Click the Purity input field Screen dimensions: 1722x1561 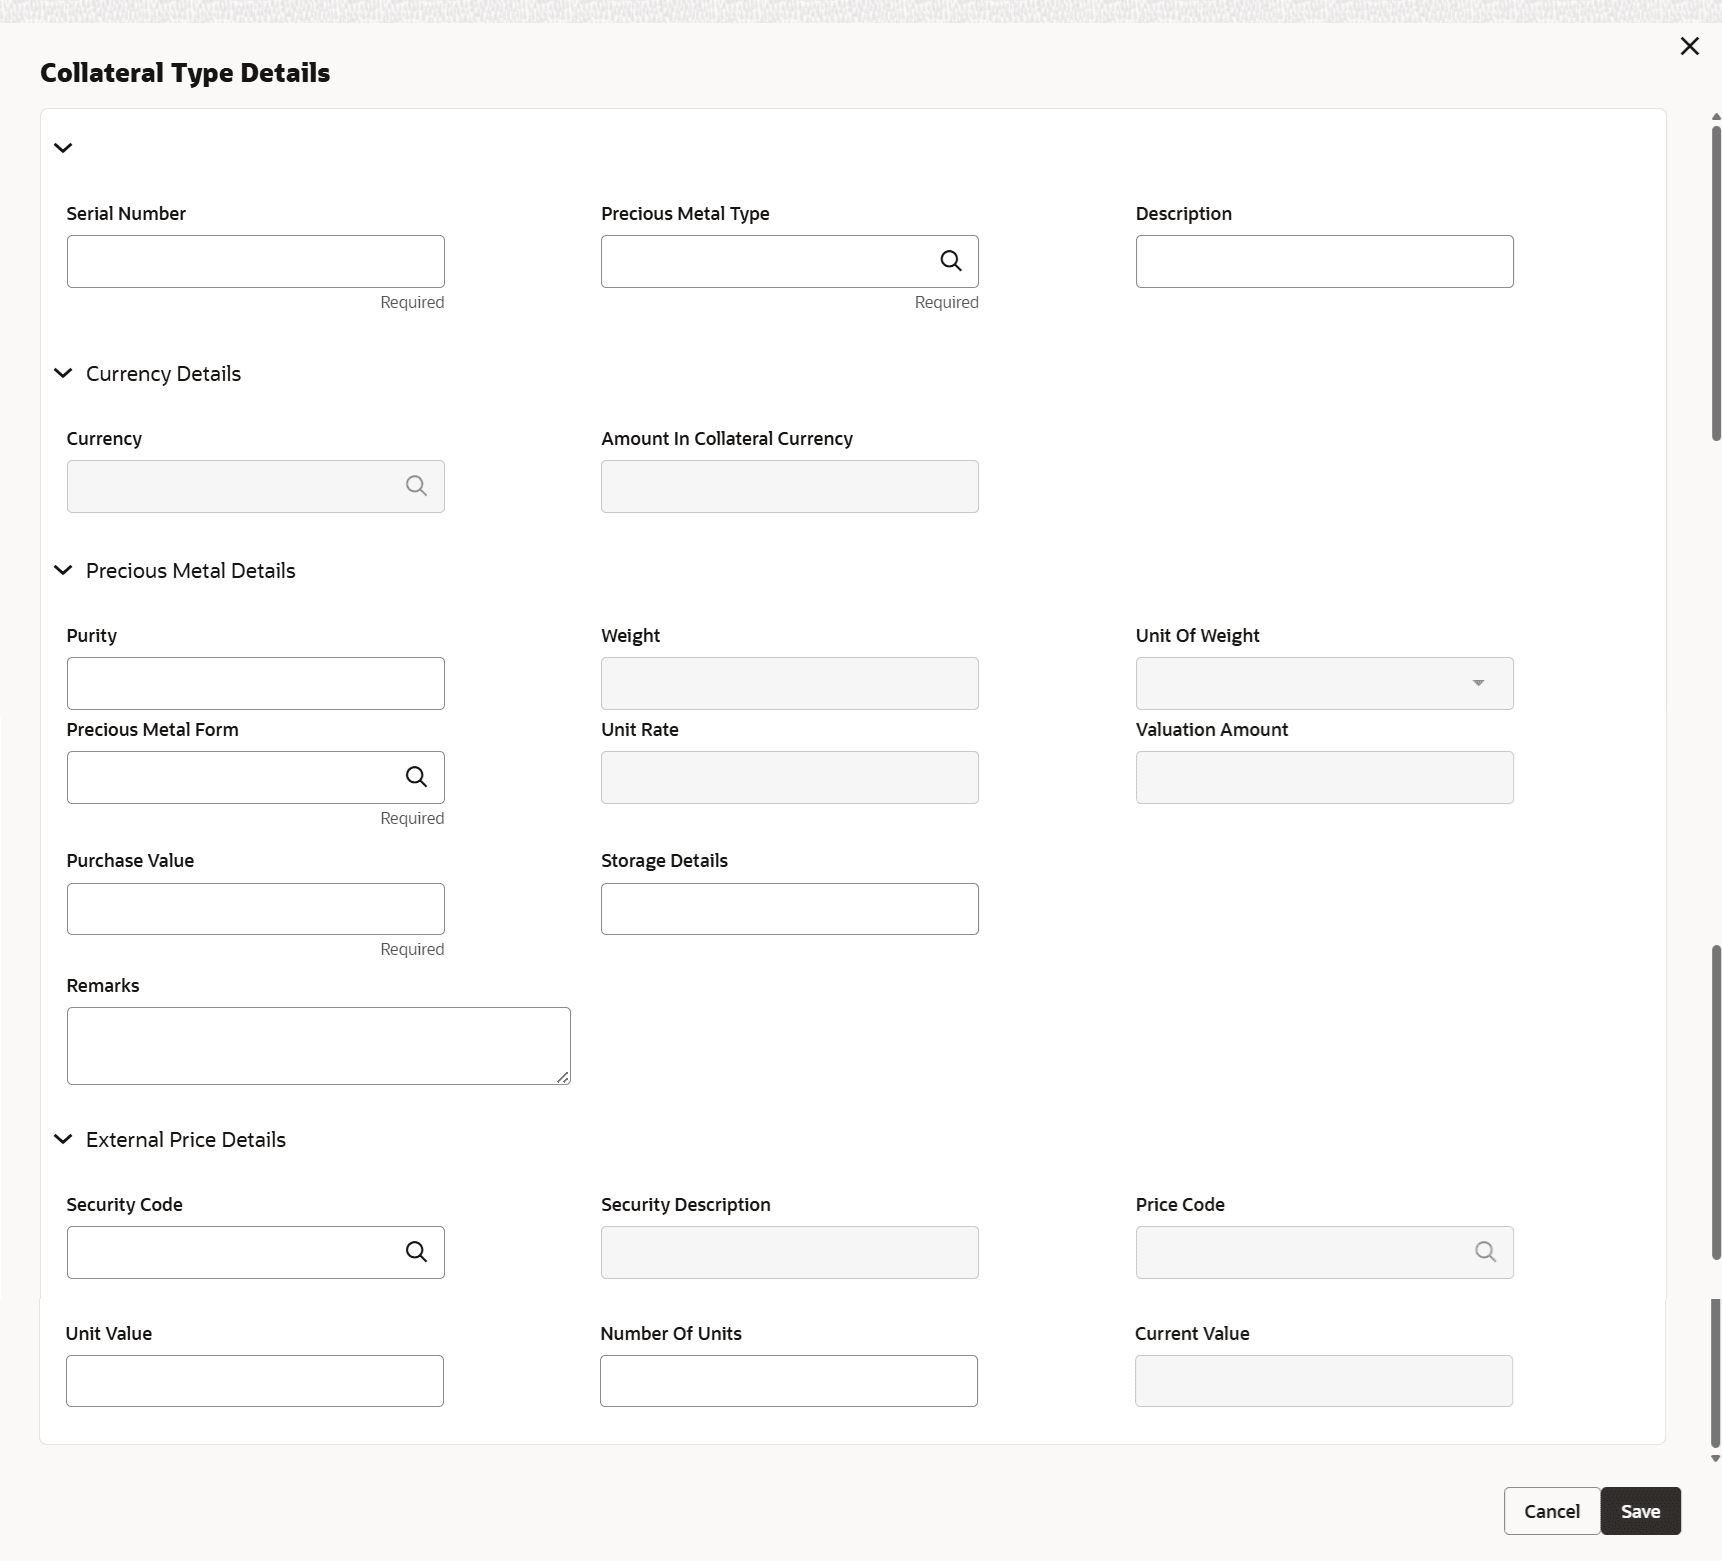click(255, 683)
